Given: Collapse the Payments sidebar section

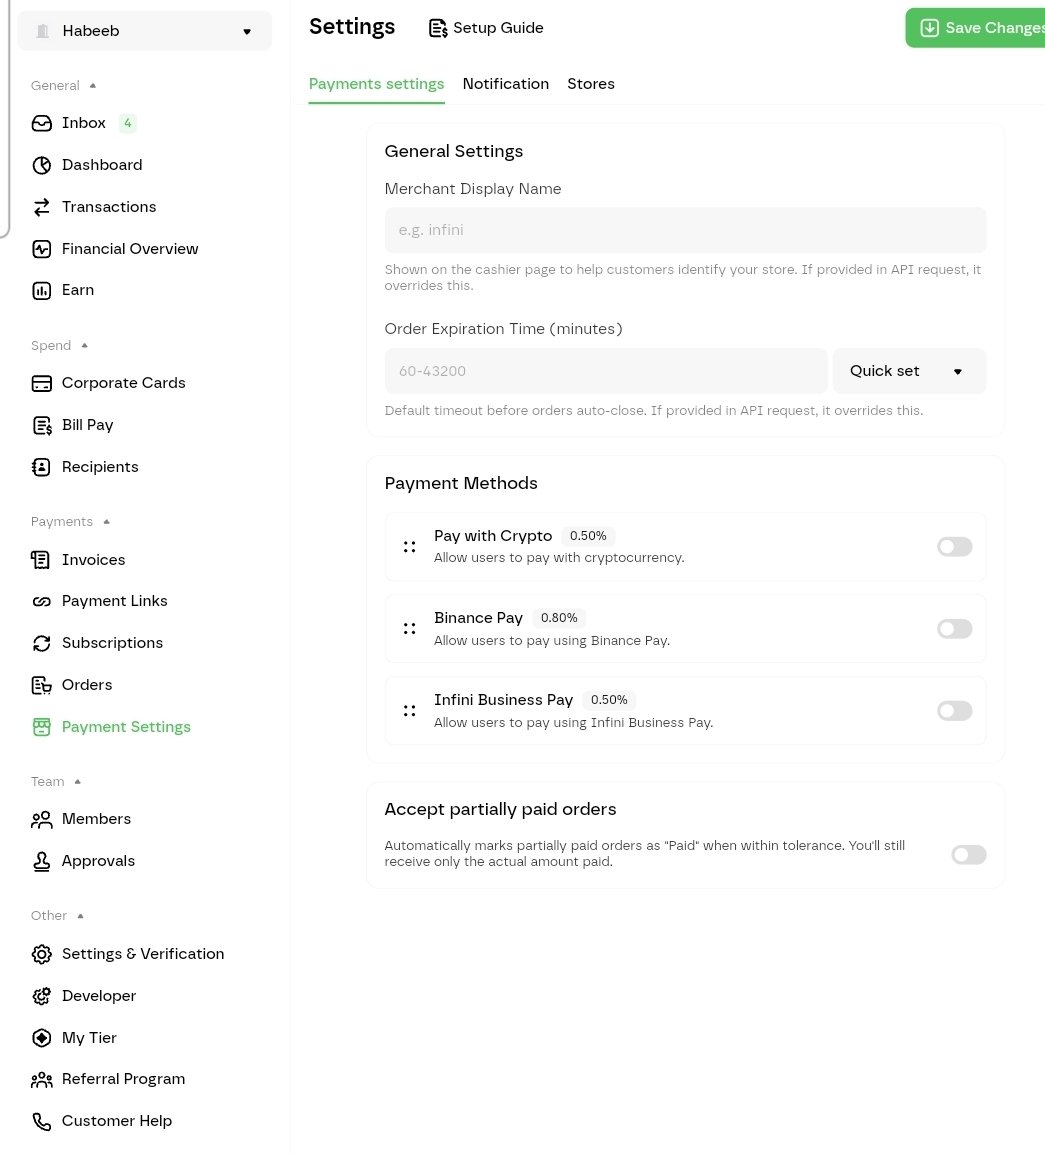Looking at the screenshot, I should tap(70, 522).
